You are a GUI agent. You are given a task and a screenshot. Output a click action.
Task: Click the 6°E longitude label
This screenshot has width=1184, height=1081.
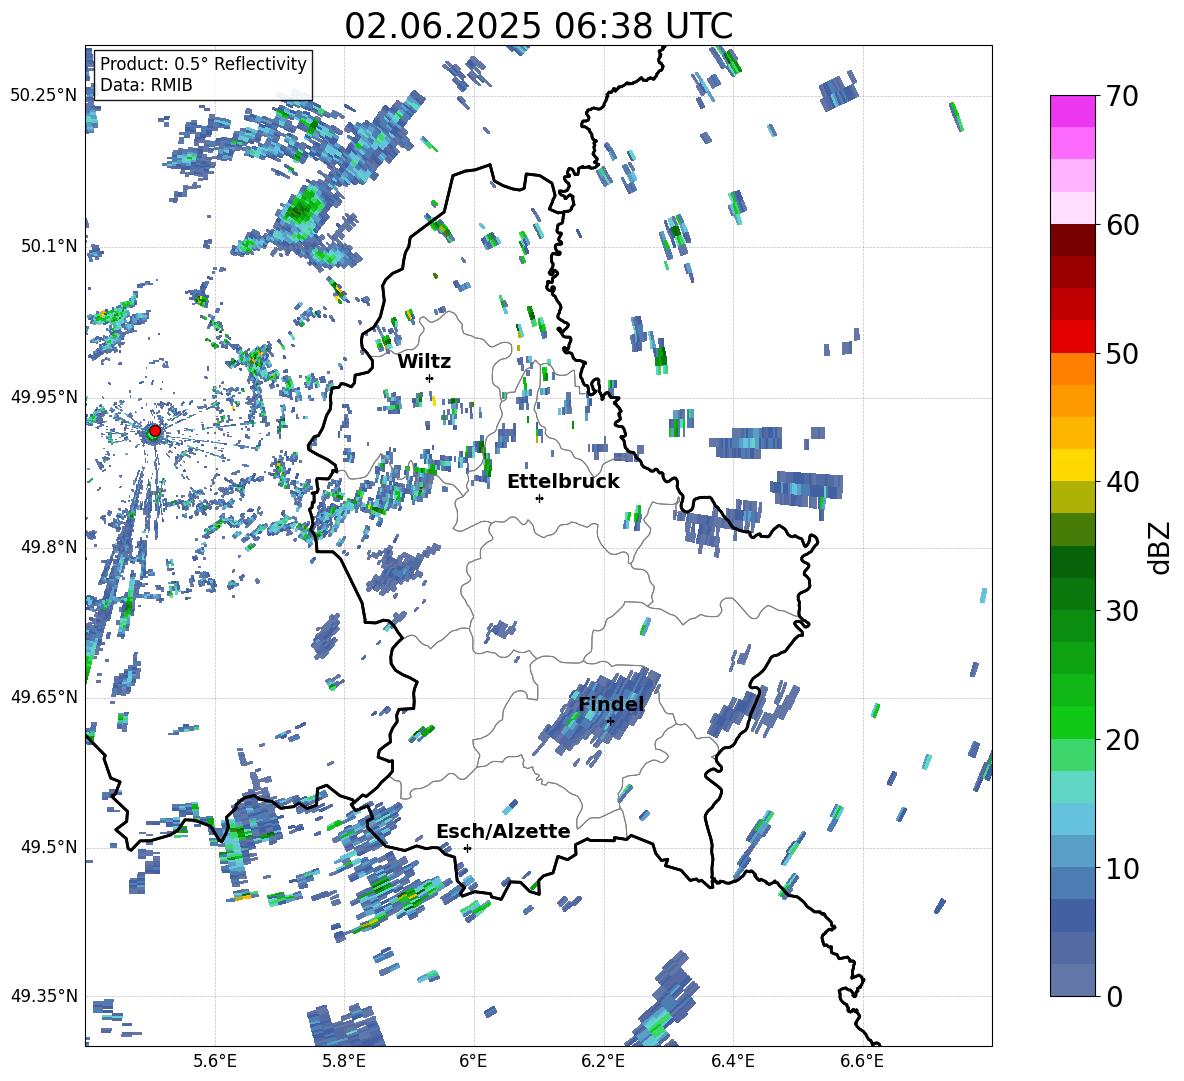tap(473, 1061)
